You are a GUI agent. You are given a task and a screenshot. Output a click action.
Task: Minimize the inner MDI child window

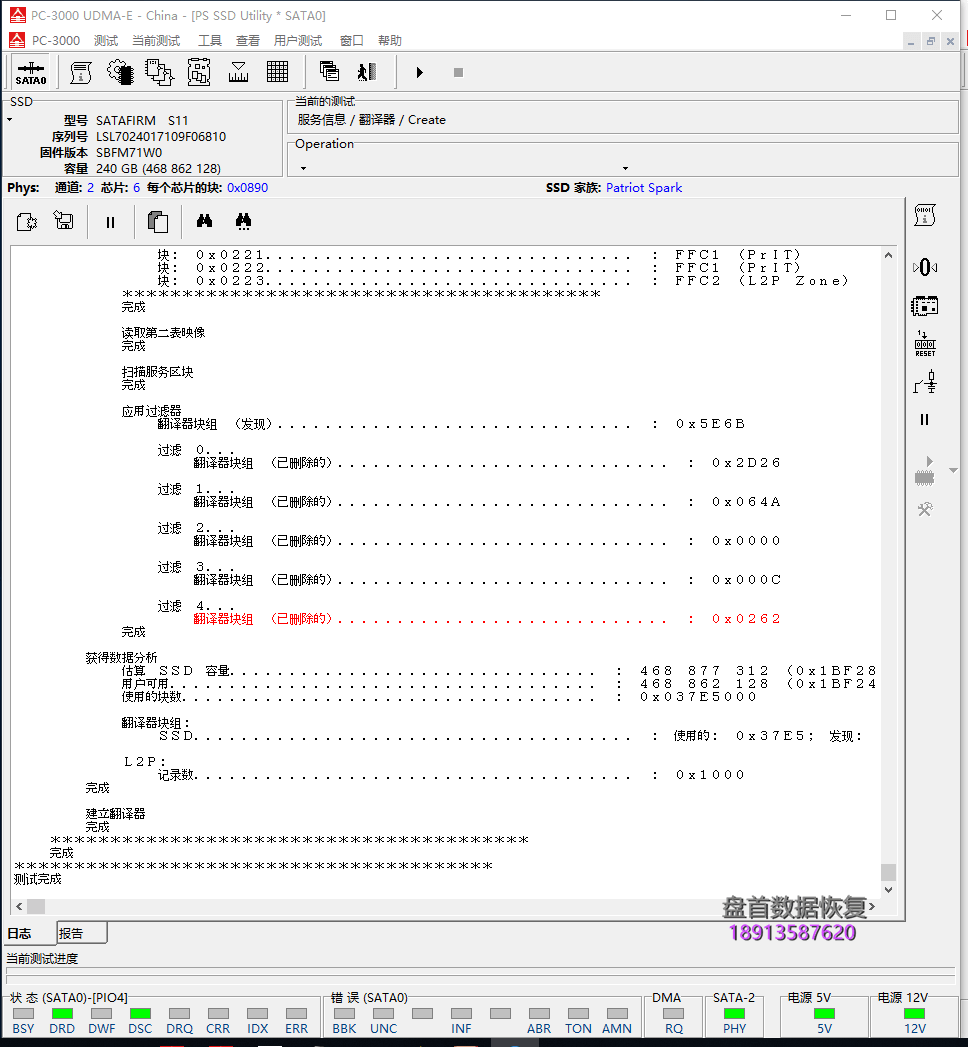(911, 41)
